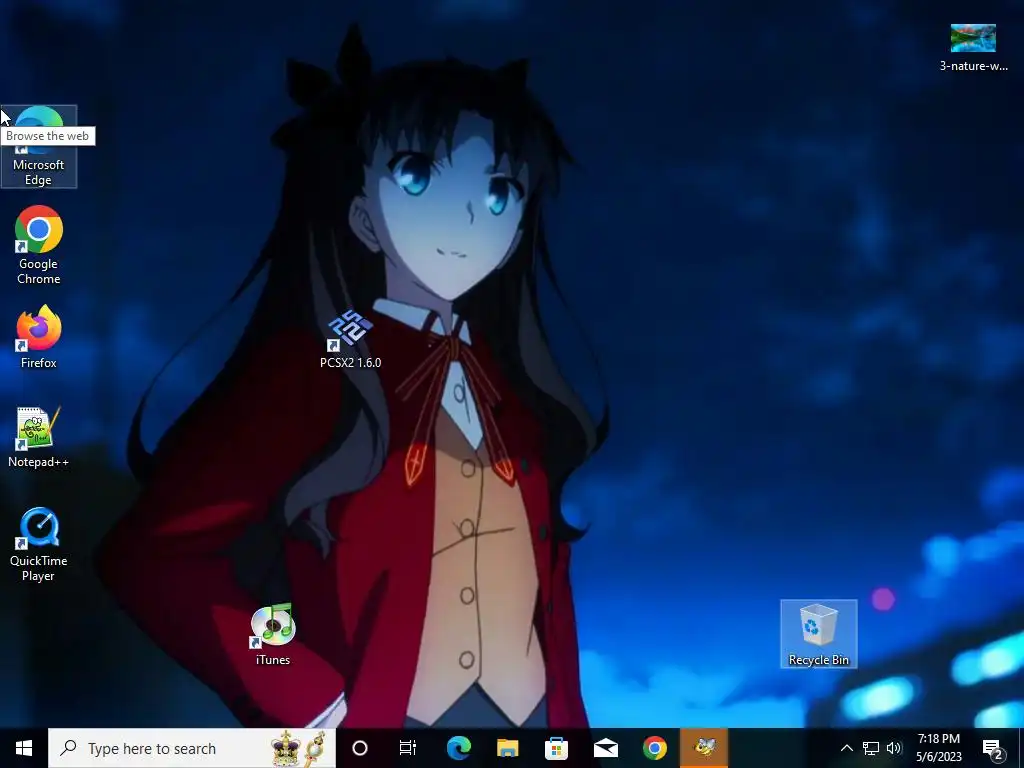Open File Explorer from the taskbar
The height and width of the screenshot is (768, 1024).
507,748
